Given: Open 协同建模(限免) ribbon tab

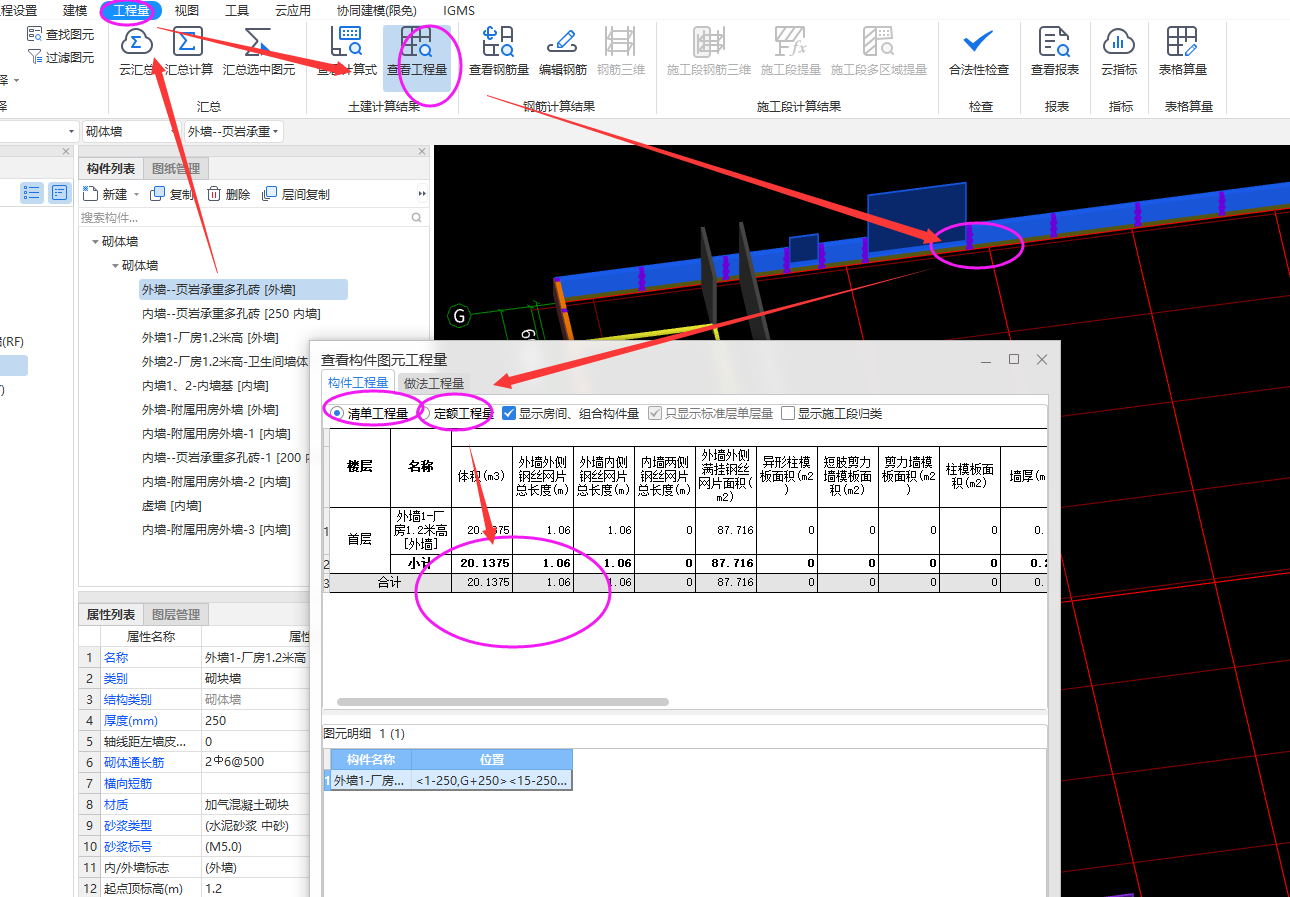Looking at the screenshot, I should 376,10.
